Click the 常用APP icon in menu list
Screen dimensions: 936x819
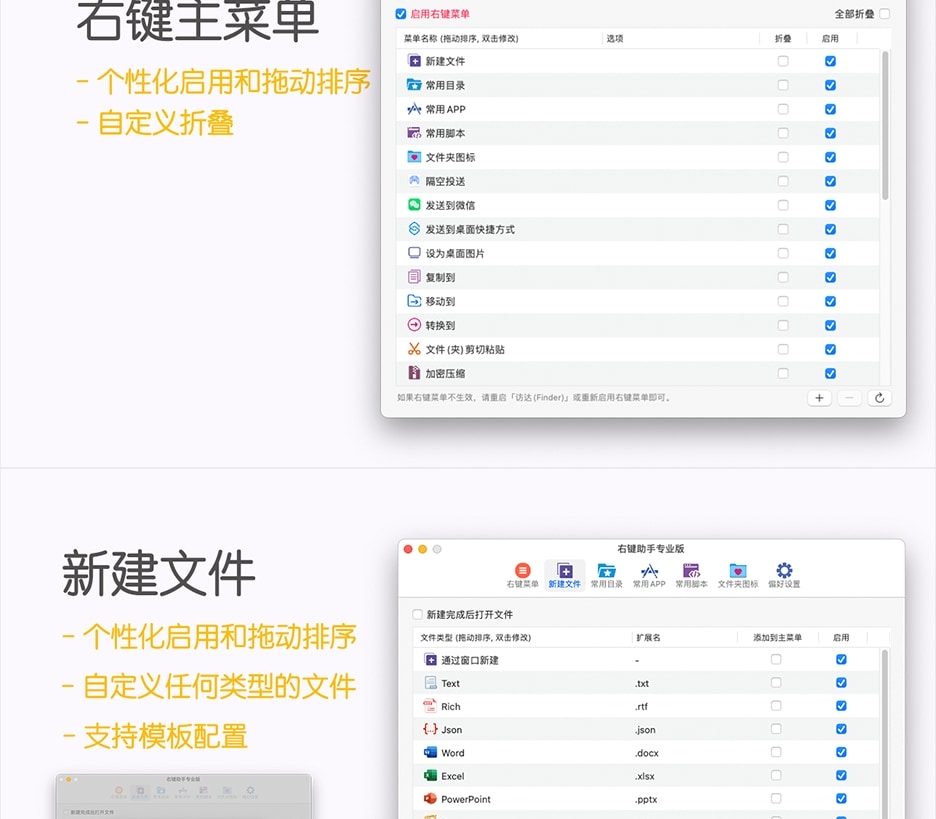[x=414, y=109]
